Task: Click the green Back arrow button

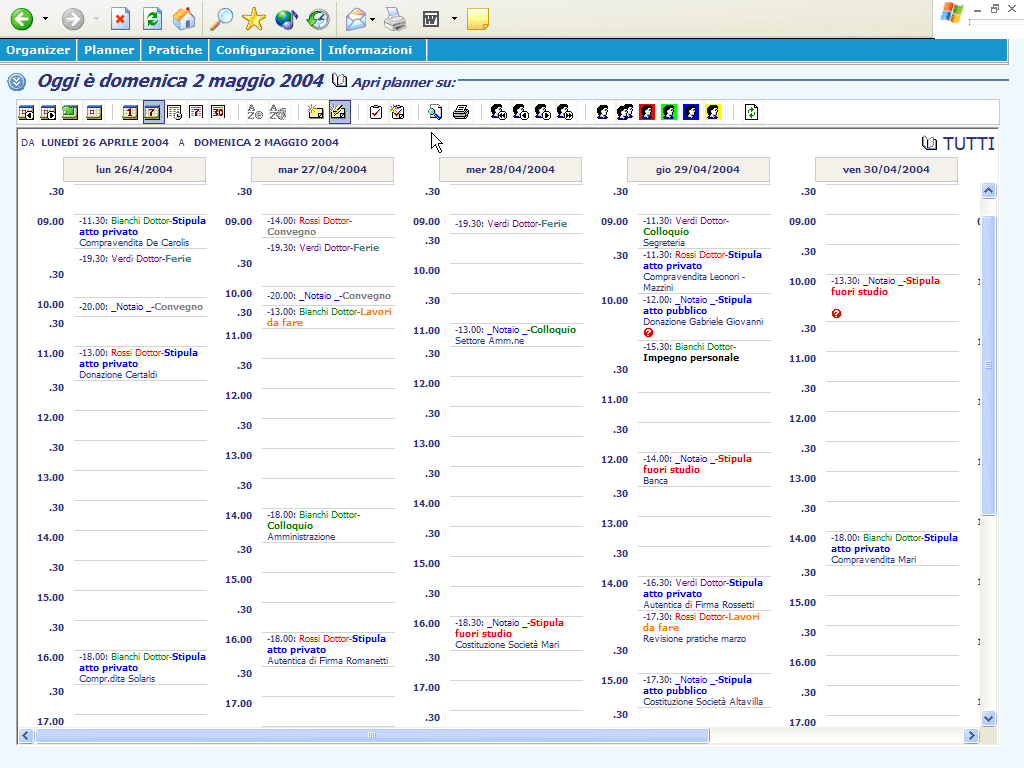Action: click(22, 19)
